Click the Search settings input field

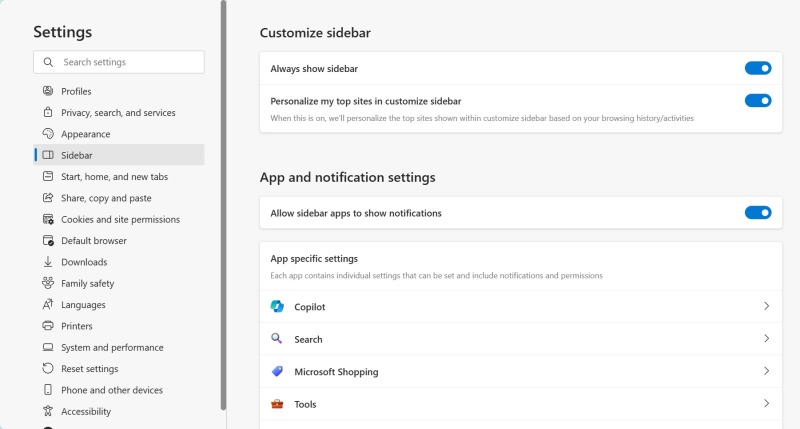point(119,62)
